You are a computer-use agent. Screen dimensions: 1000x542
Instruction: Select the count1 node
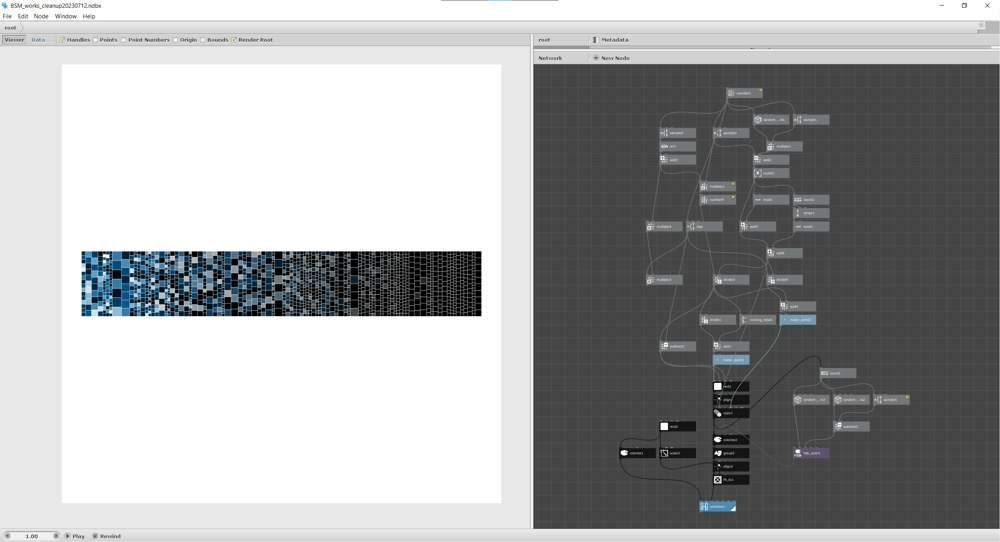[838, 374]
